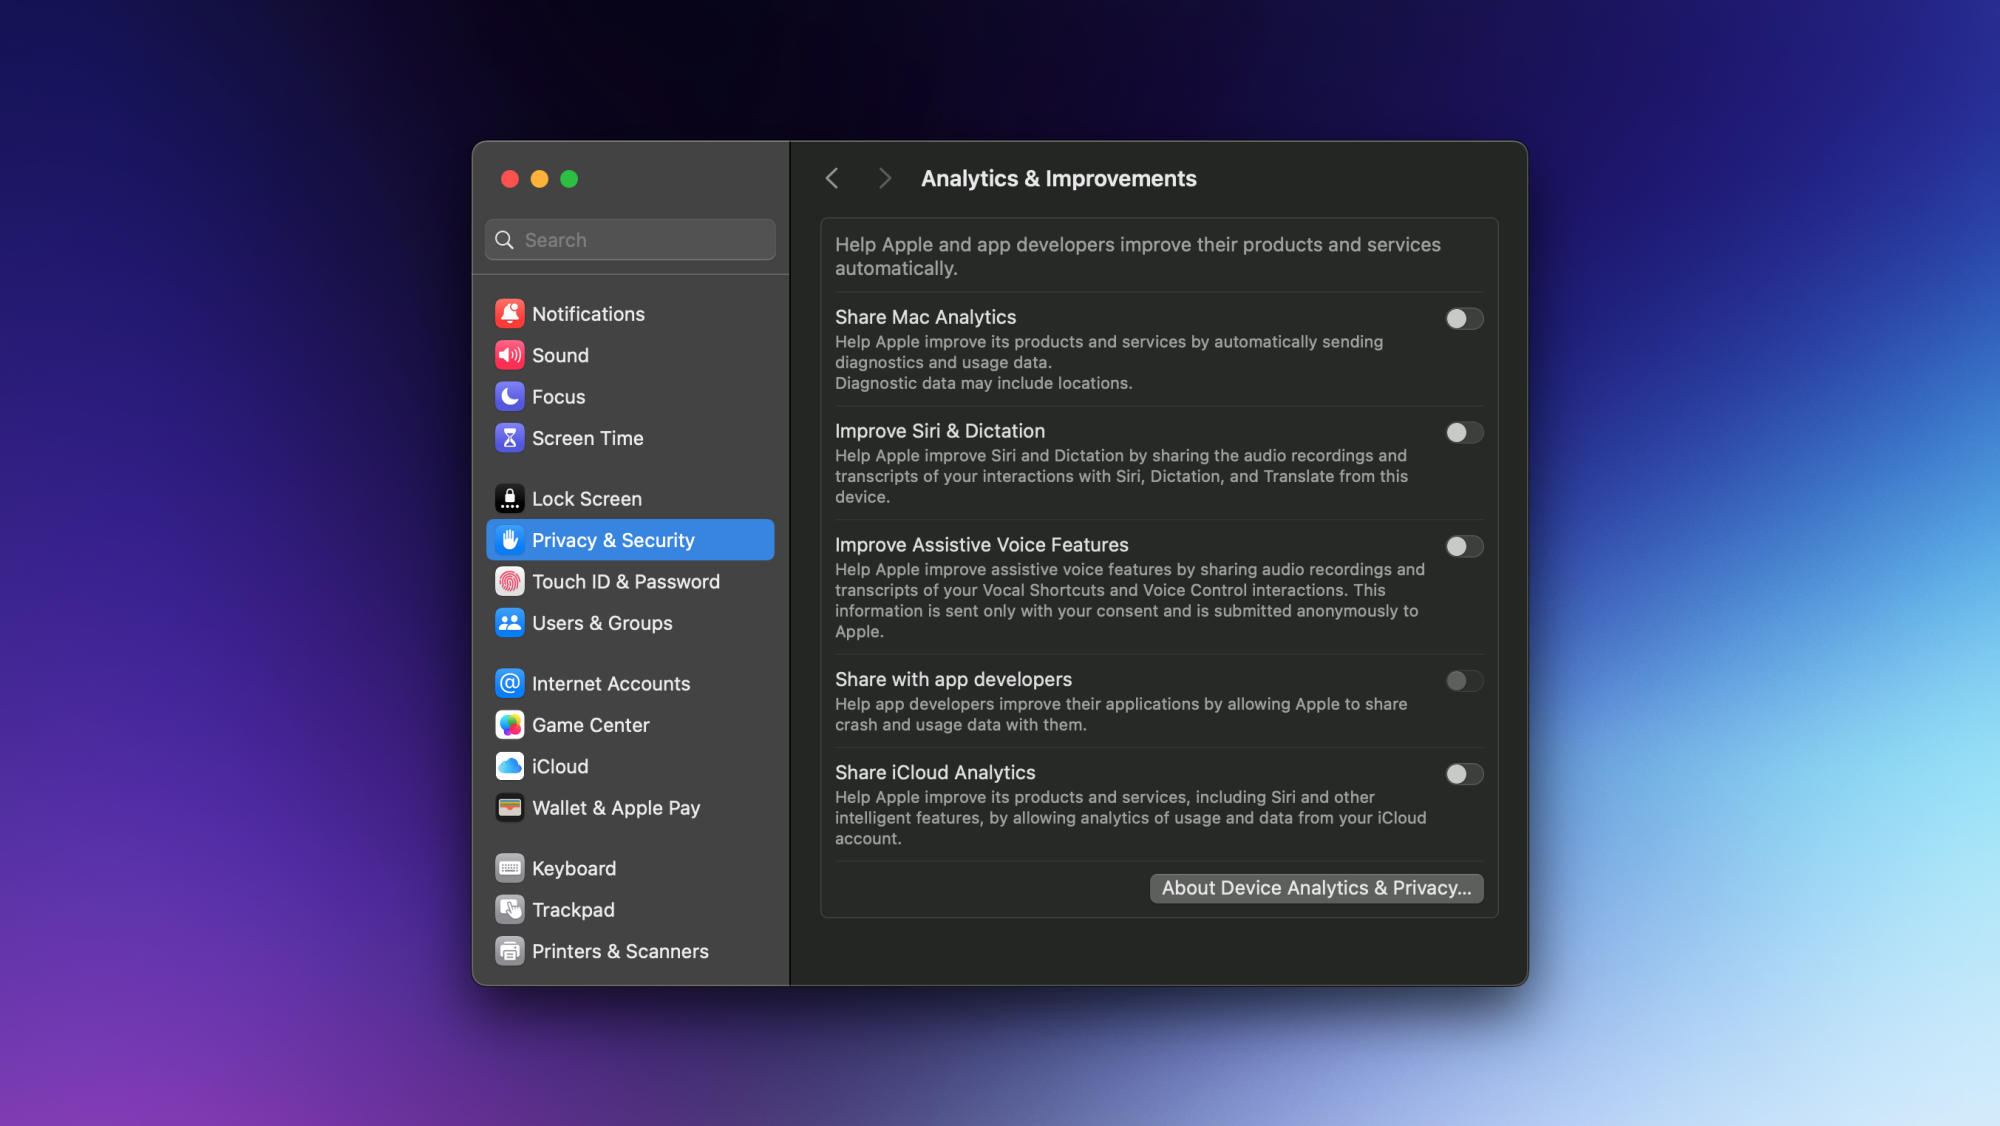2000x1126 pixels.
Task: Click the magnifying glass search icon
Action: click(505, 240)
